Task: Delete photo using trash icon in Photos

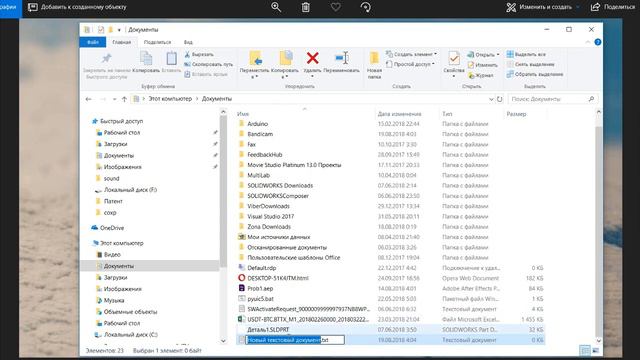Action: click(305, 7)
